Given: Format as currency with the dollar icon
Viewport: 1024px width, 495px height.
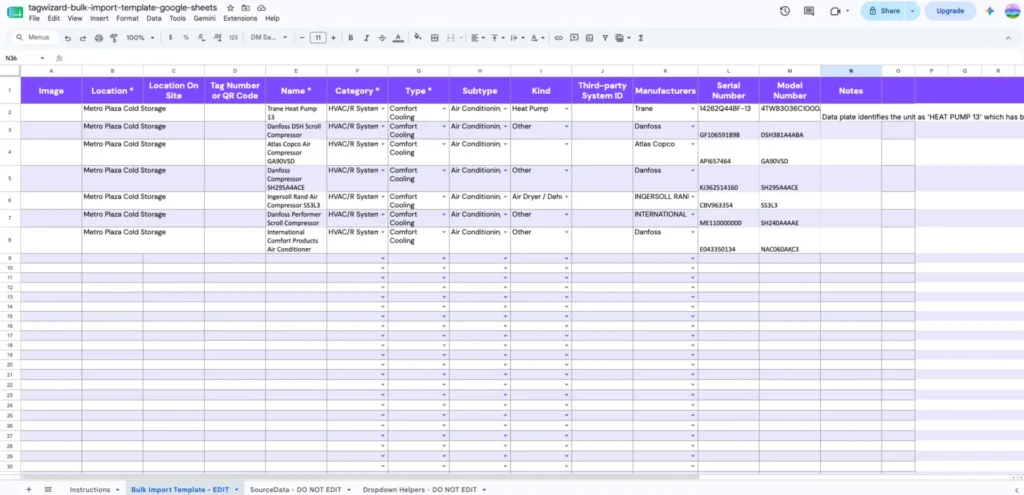Looking at the screenshot, I should tap(170, 38).
